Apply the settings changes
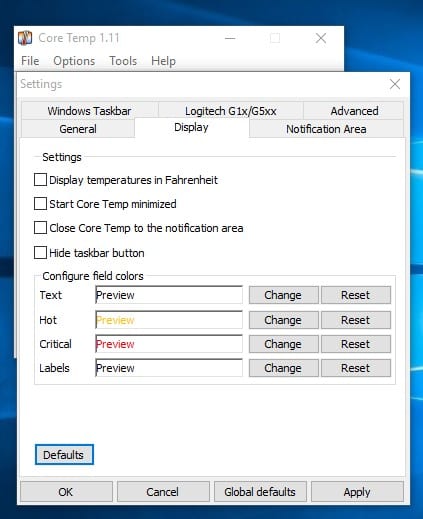 [357, 492]
